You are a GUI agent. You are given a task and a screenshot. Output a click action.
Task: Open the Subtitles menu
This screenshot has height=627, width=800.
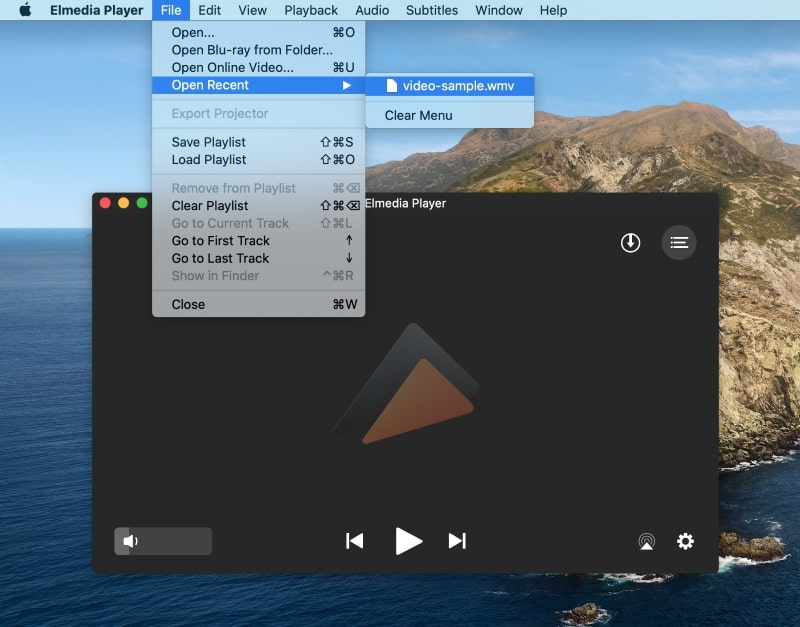pyautogui.click(x=432, y=10)
